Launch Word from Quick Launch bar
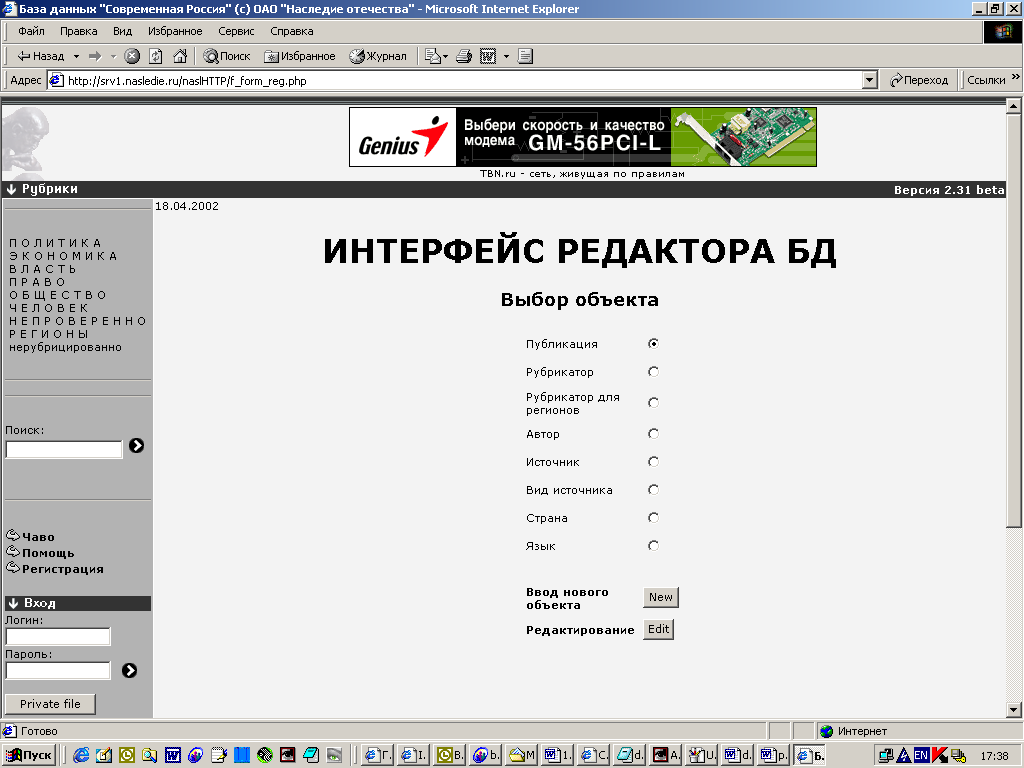1024x768 pixels. 172,755
